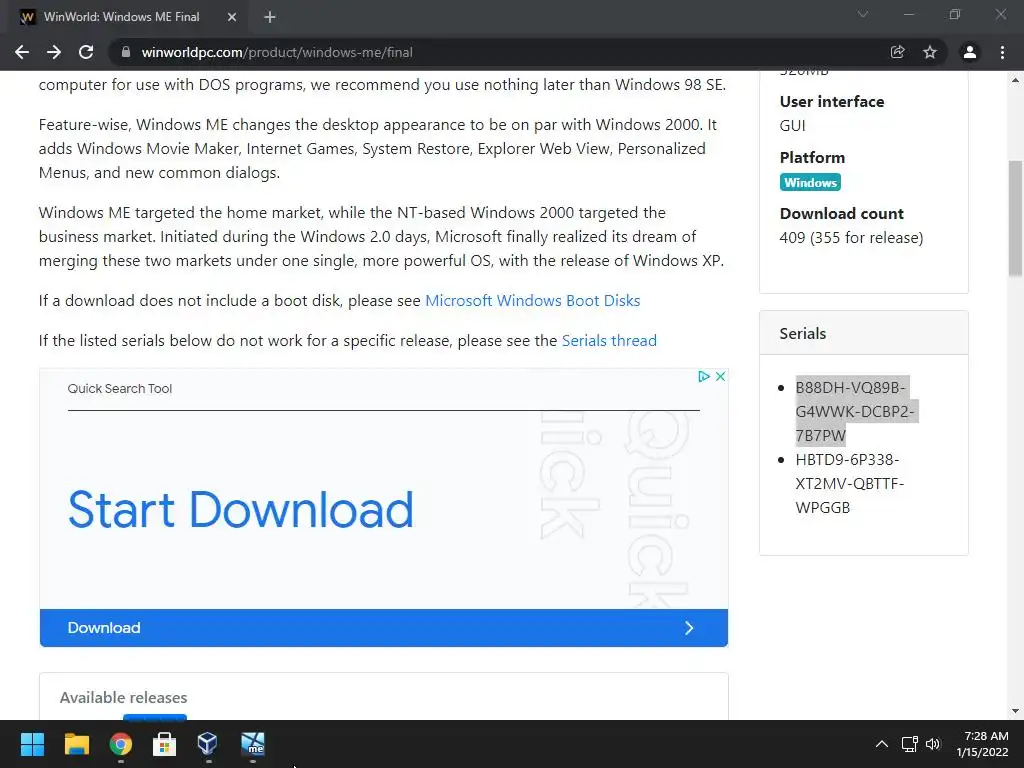Viewport: 1024px width, 768px height.
Task: Open Chrome's three-dot menu
Action: tap(1002, 52)
